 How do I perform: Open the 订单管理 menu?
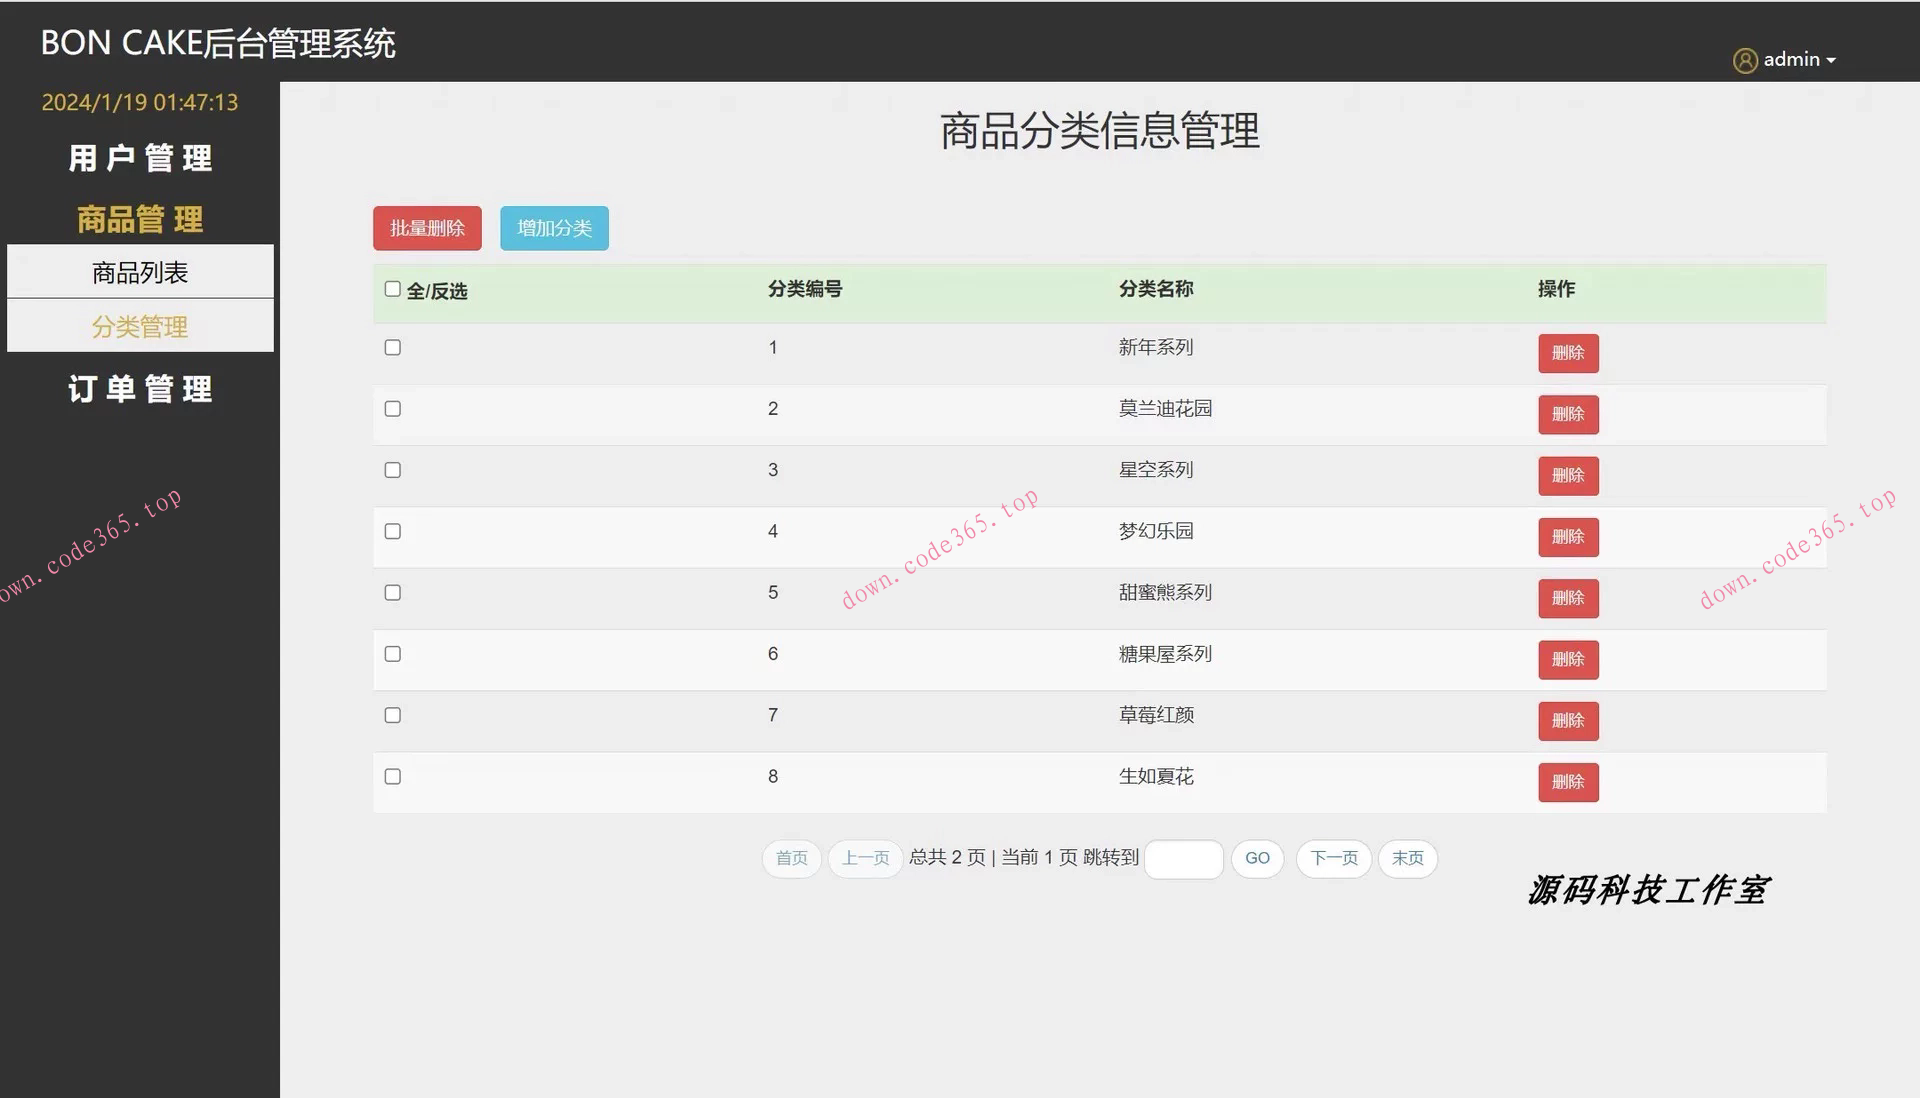pos(140,390)
